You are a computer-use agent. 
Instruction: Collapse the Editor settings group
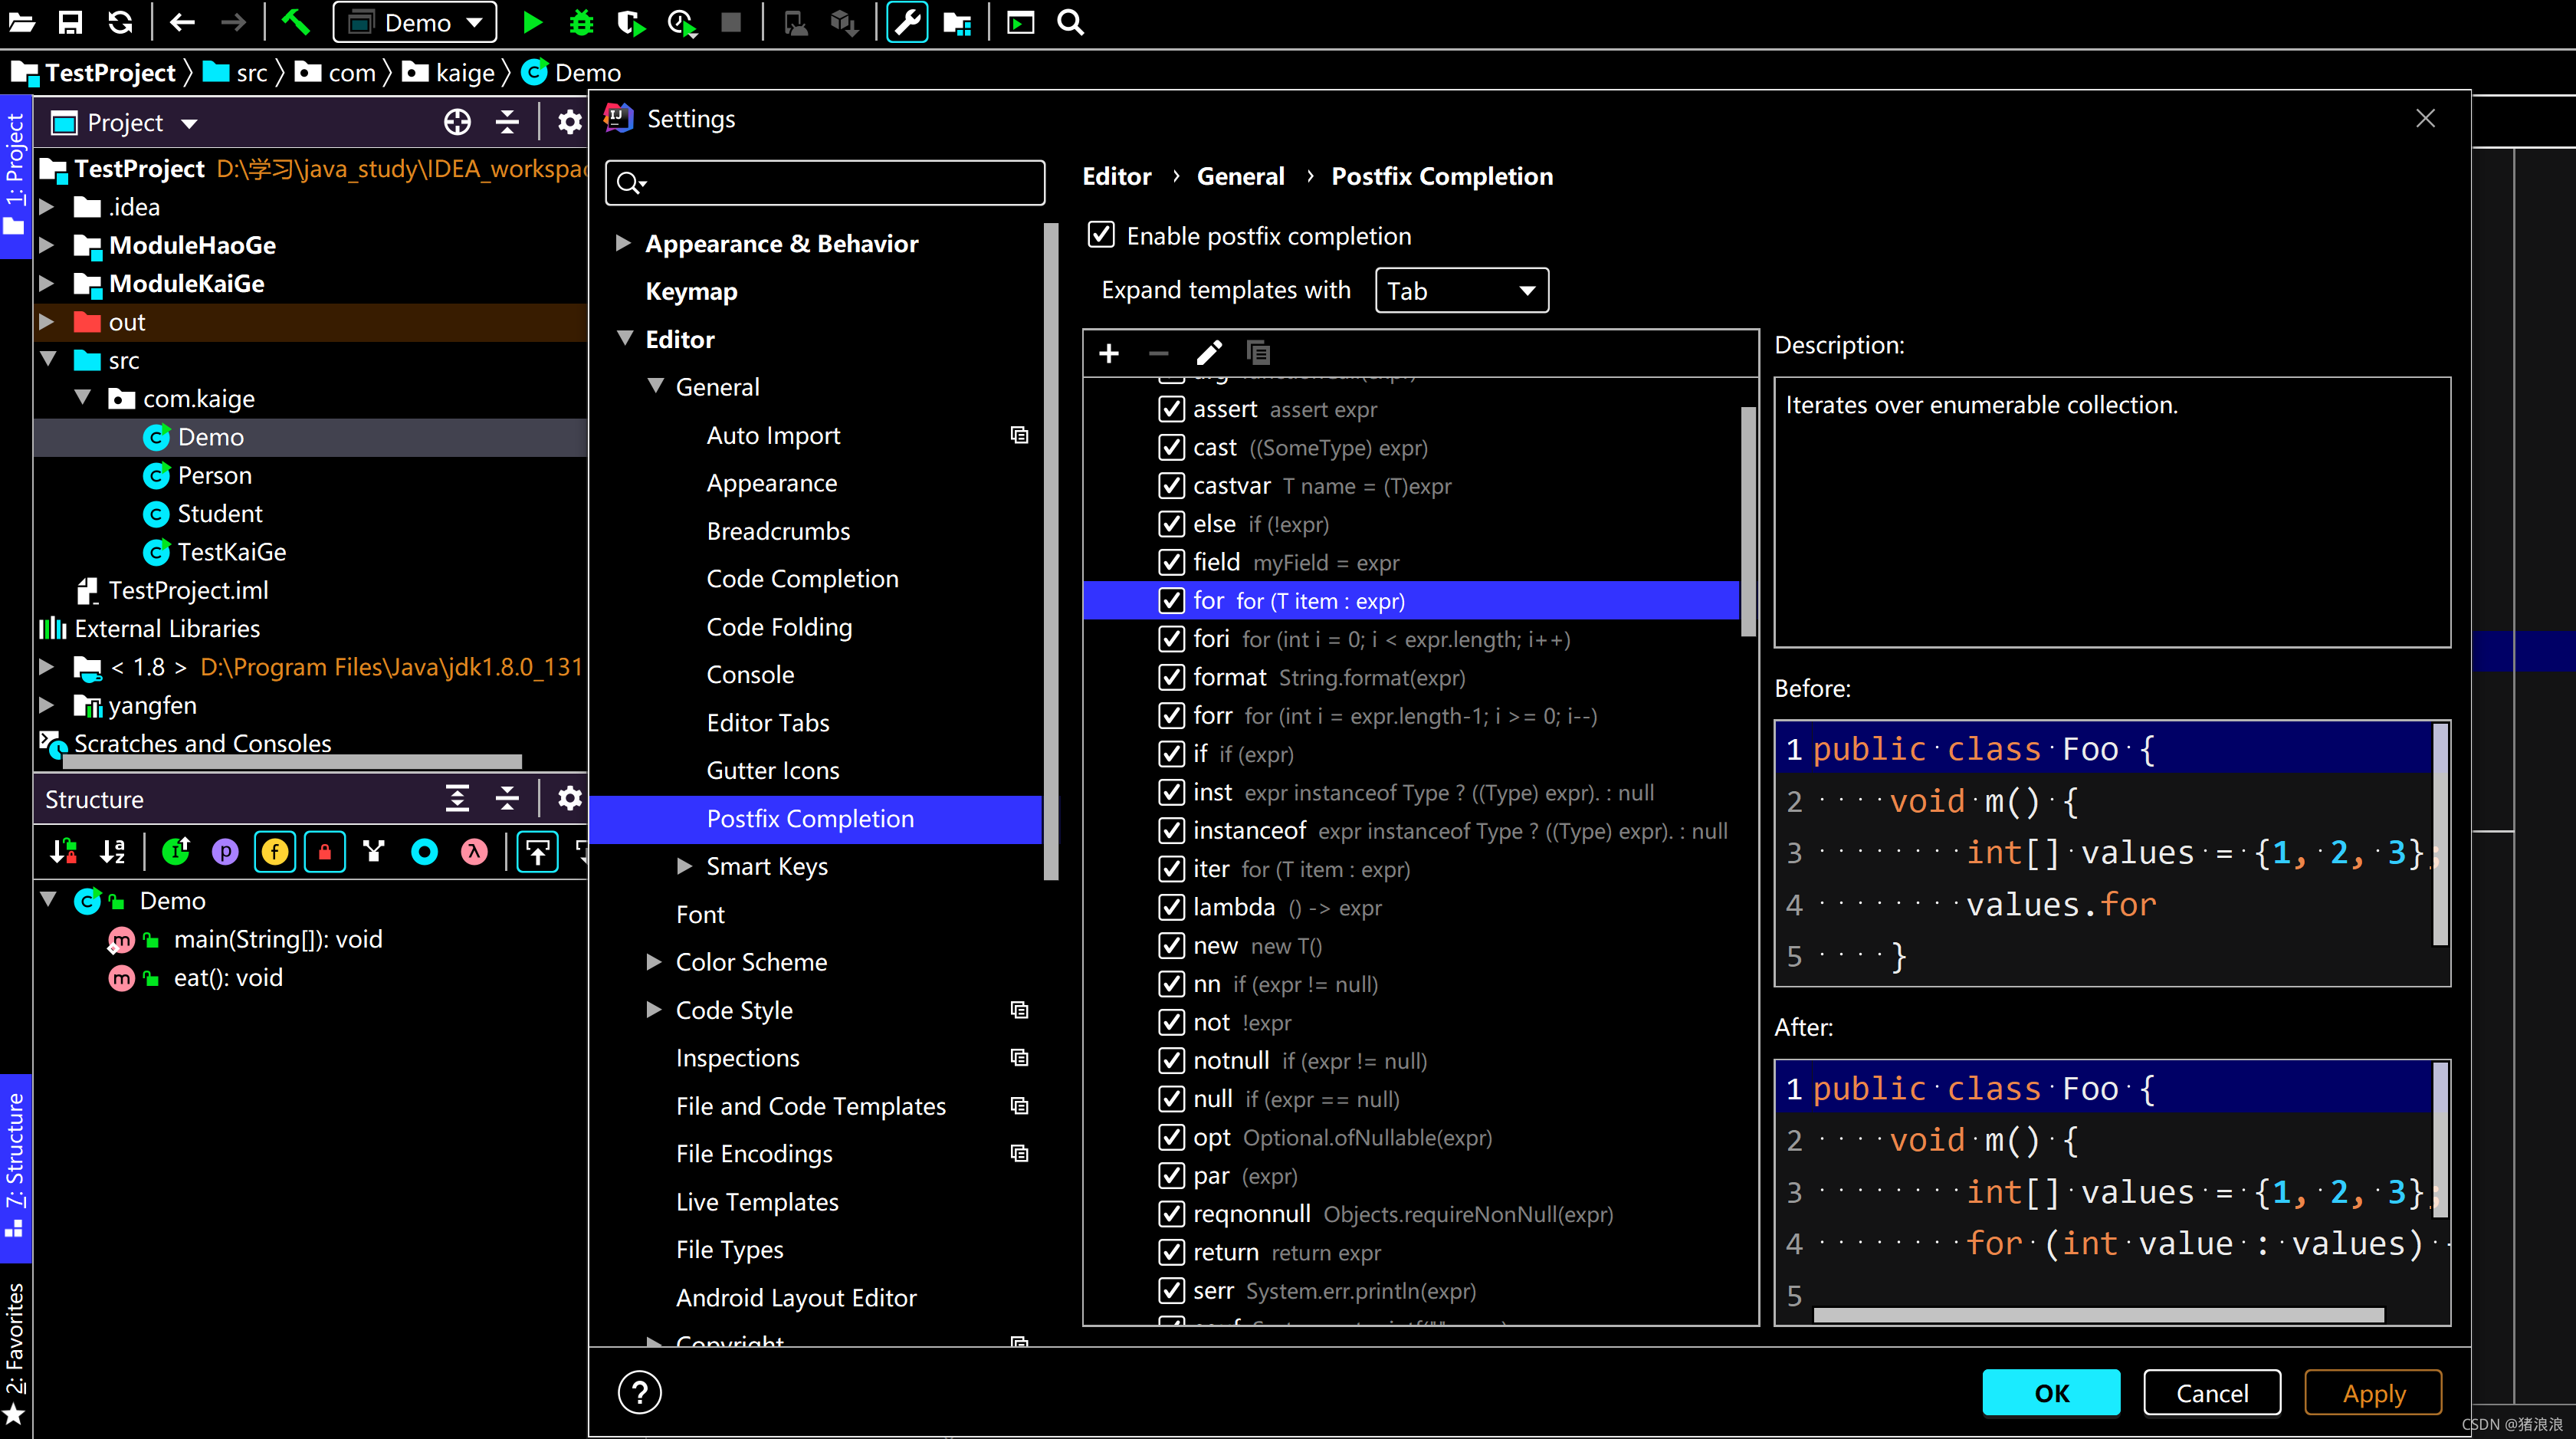(x=625, y=338)
